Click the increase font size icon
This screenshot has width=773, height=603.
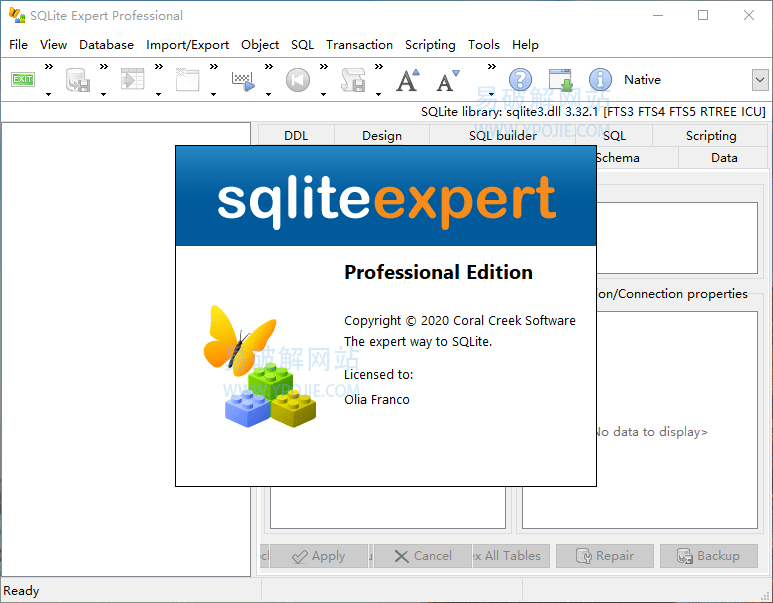point(407,80)
